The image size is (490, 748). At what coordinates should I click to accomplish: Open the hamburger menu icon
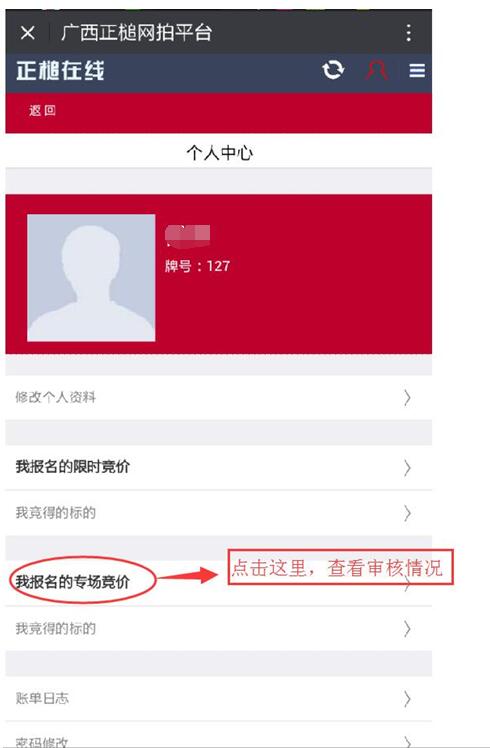pyautogui.click(x=417, y=71)
